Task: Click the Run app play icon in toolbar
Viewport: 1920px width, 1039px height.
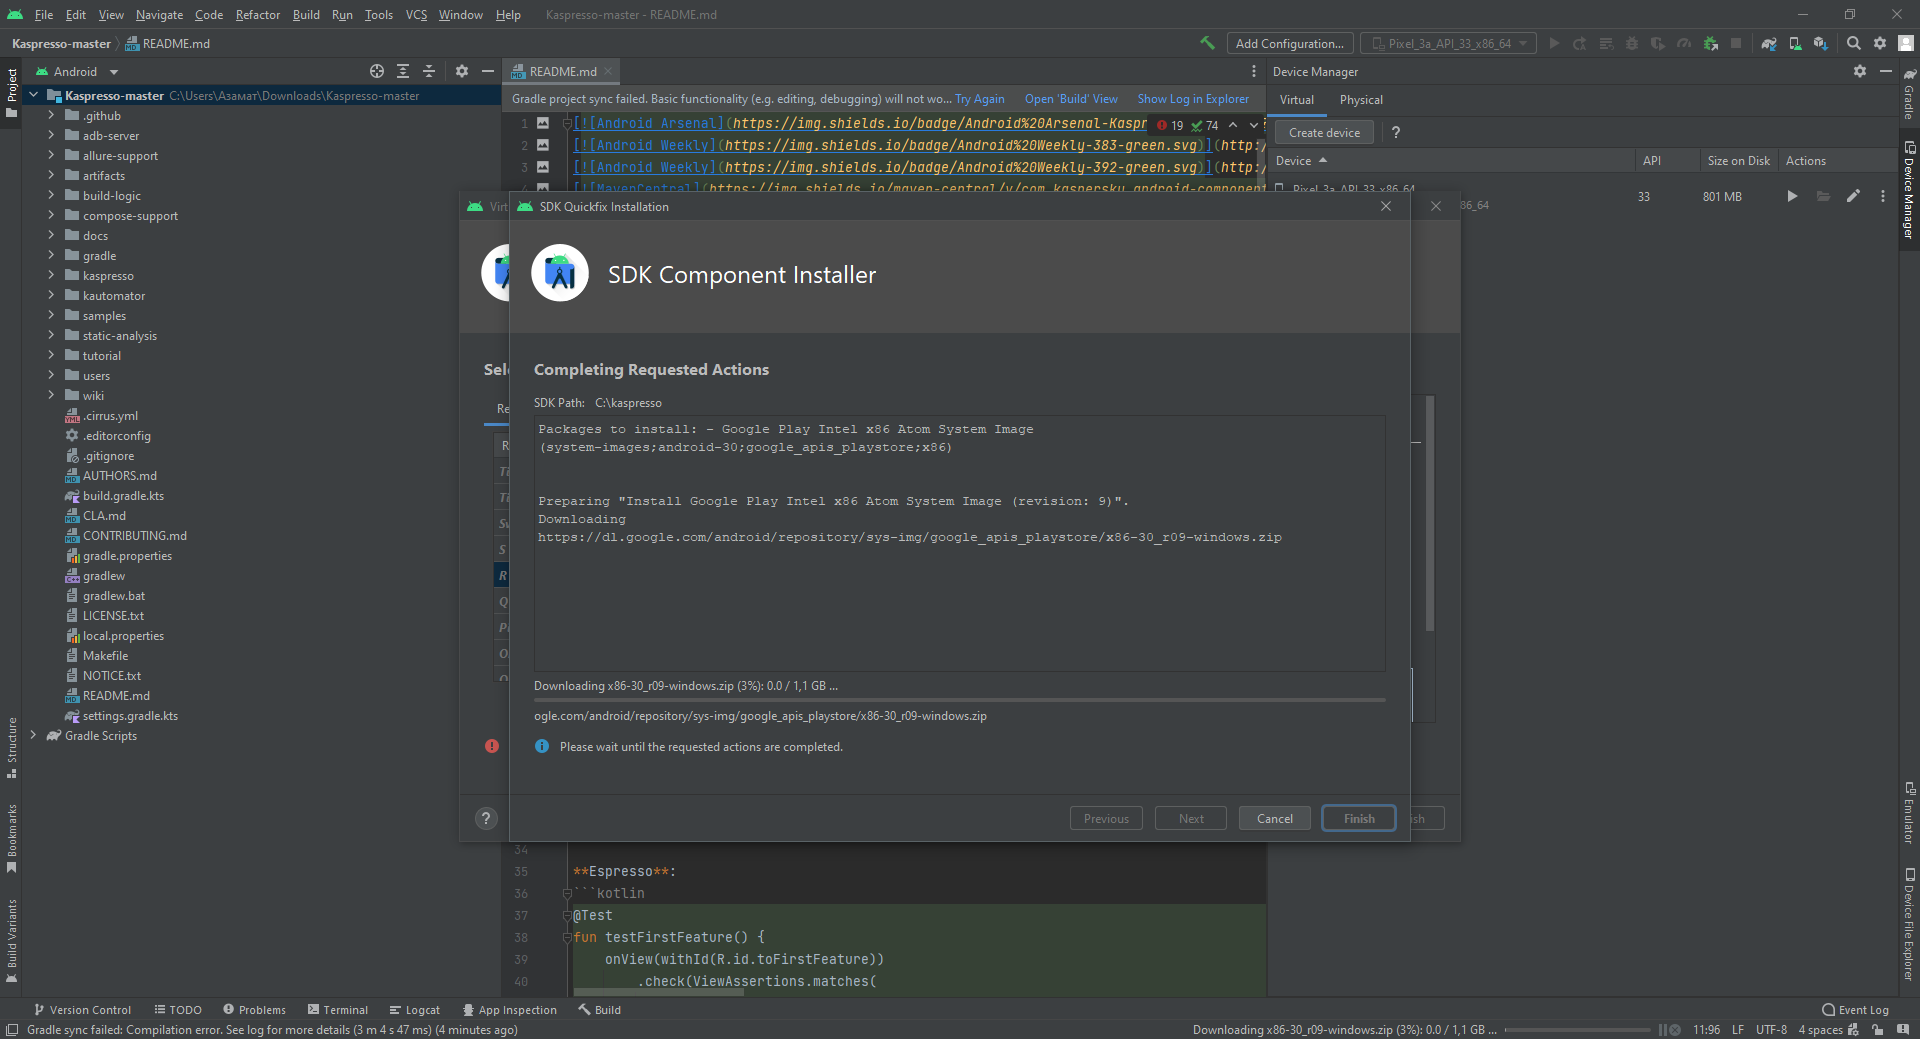Action: click(x=1554, y=43)
